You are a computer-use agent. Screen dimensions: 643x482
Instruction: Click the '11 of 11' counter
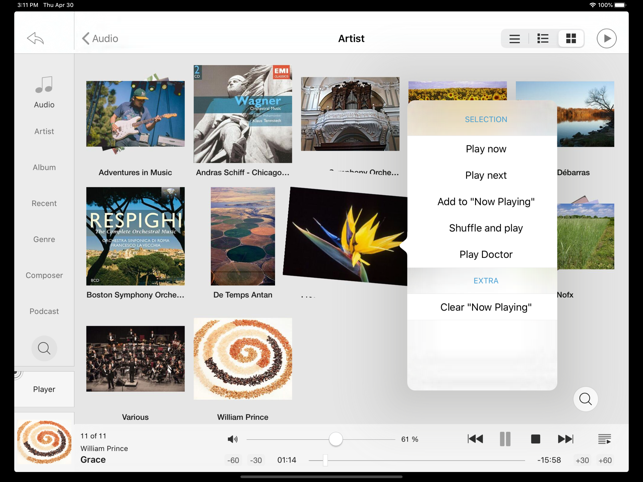point(93,436)
